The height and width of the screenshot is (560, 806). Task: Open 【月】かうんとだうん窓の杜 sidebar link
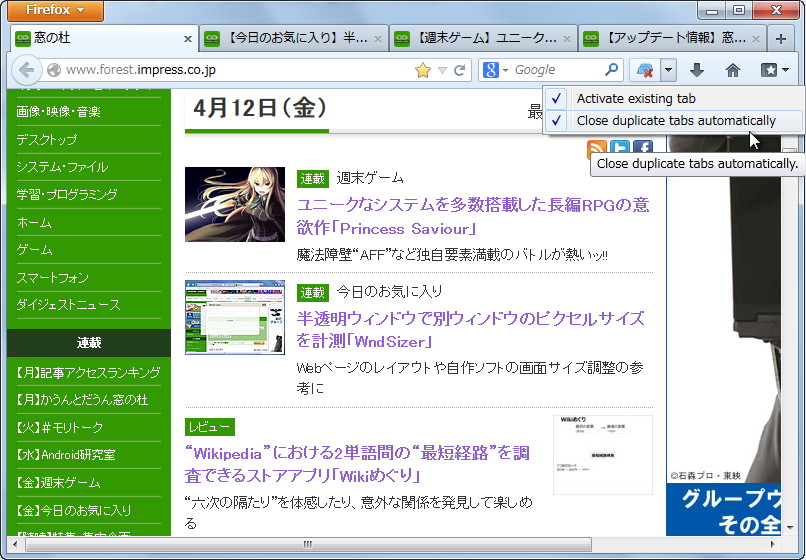(82, 400)
